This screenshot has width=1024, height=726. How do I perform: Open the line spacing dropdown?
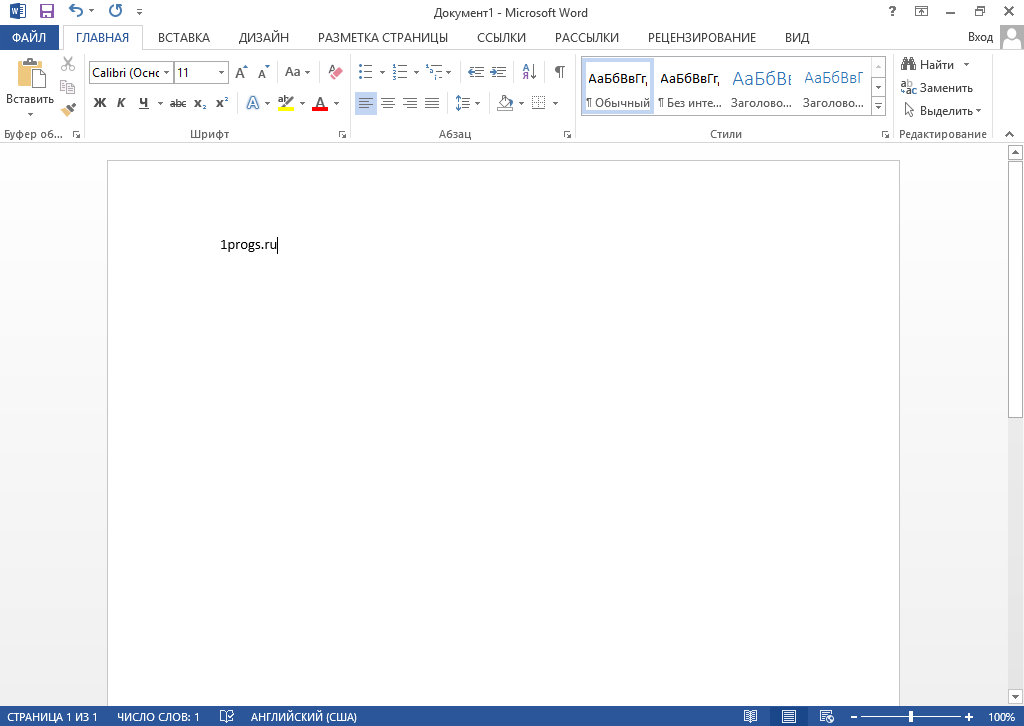click(x=465, y=103)
